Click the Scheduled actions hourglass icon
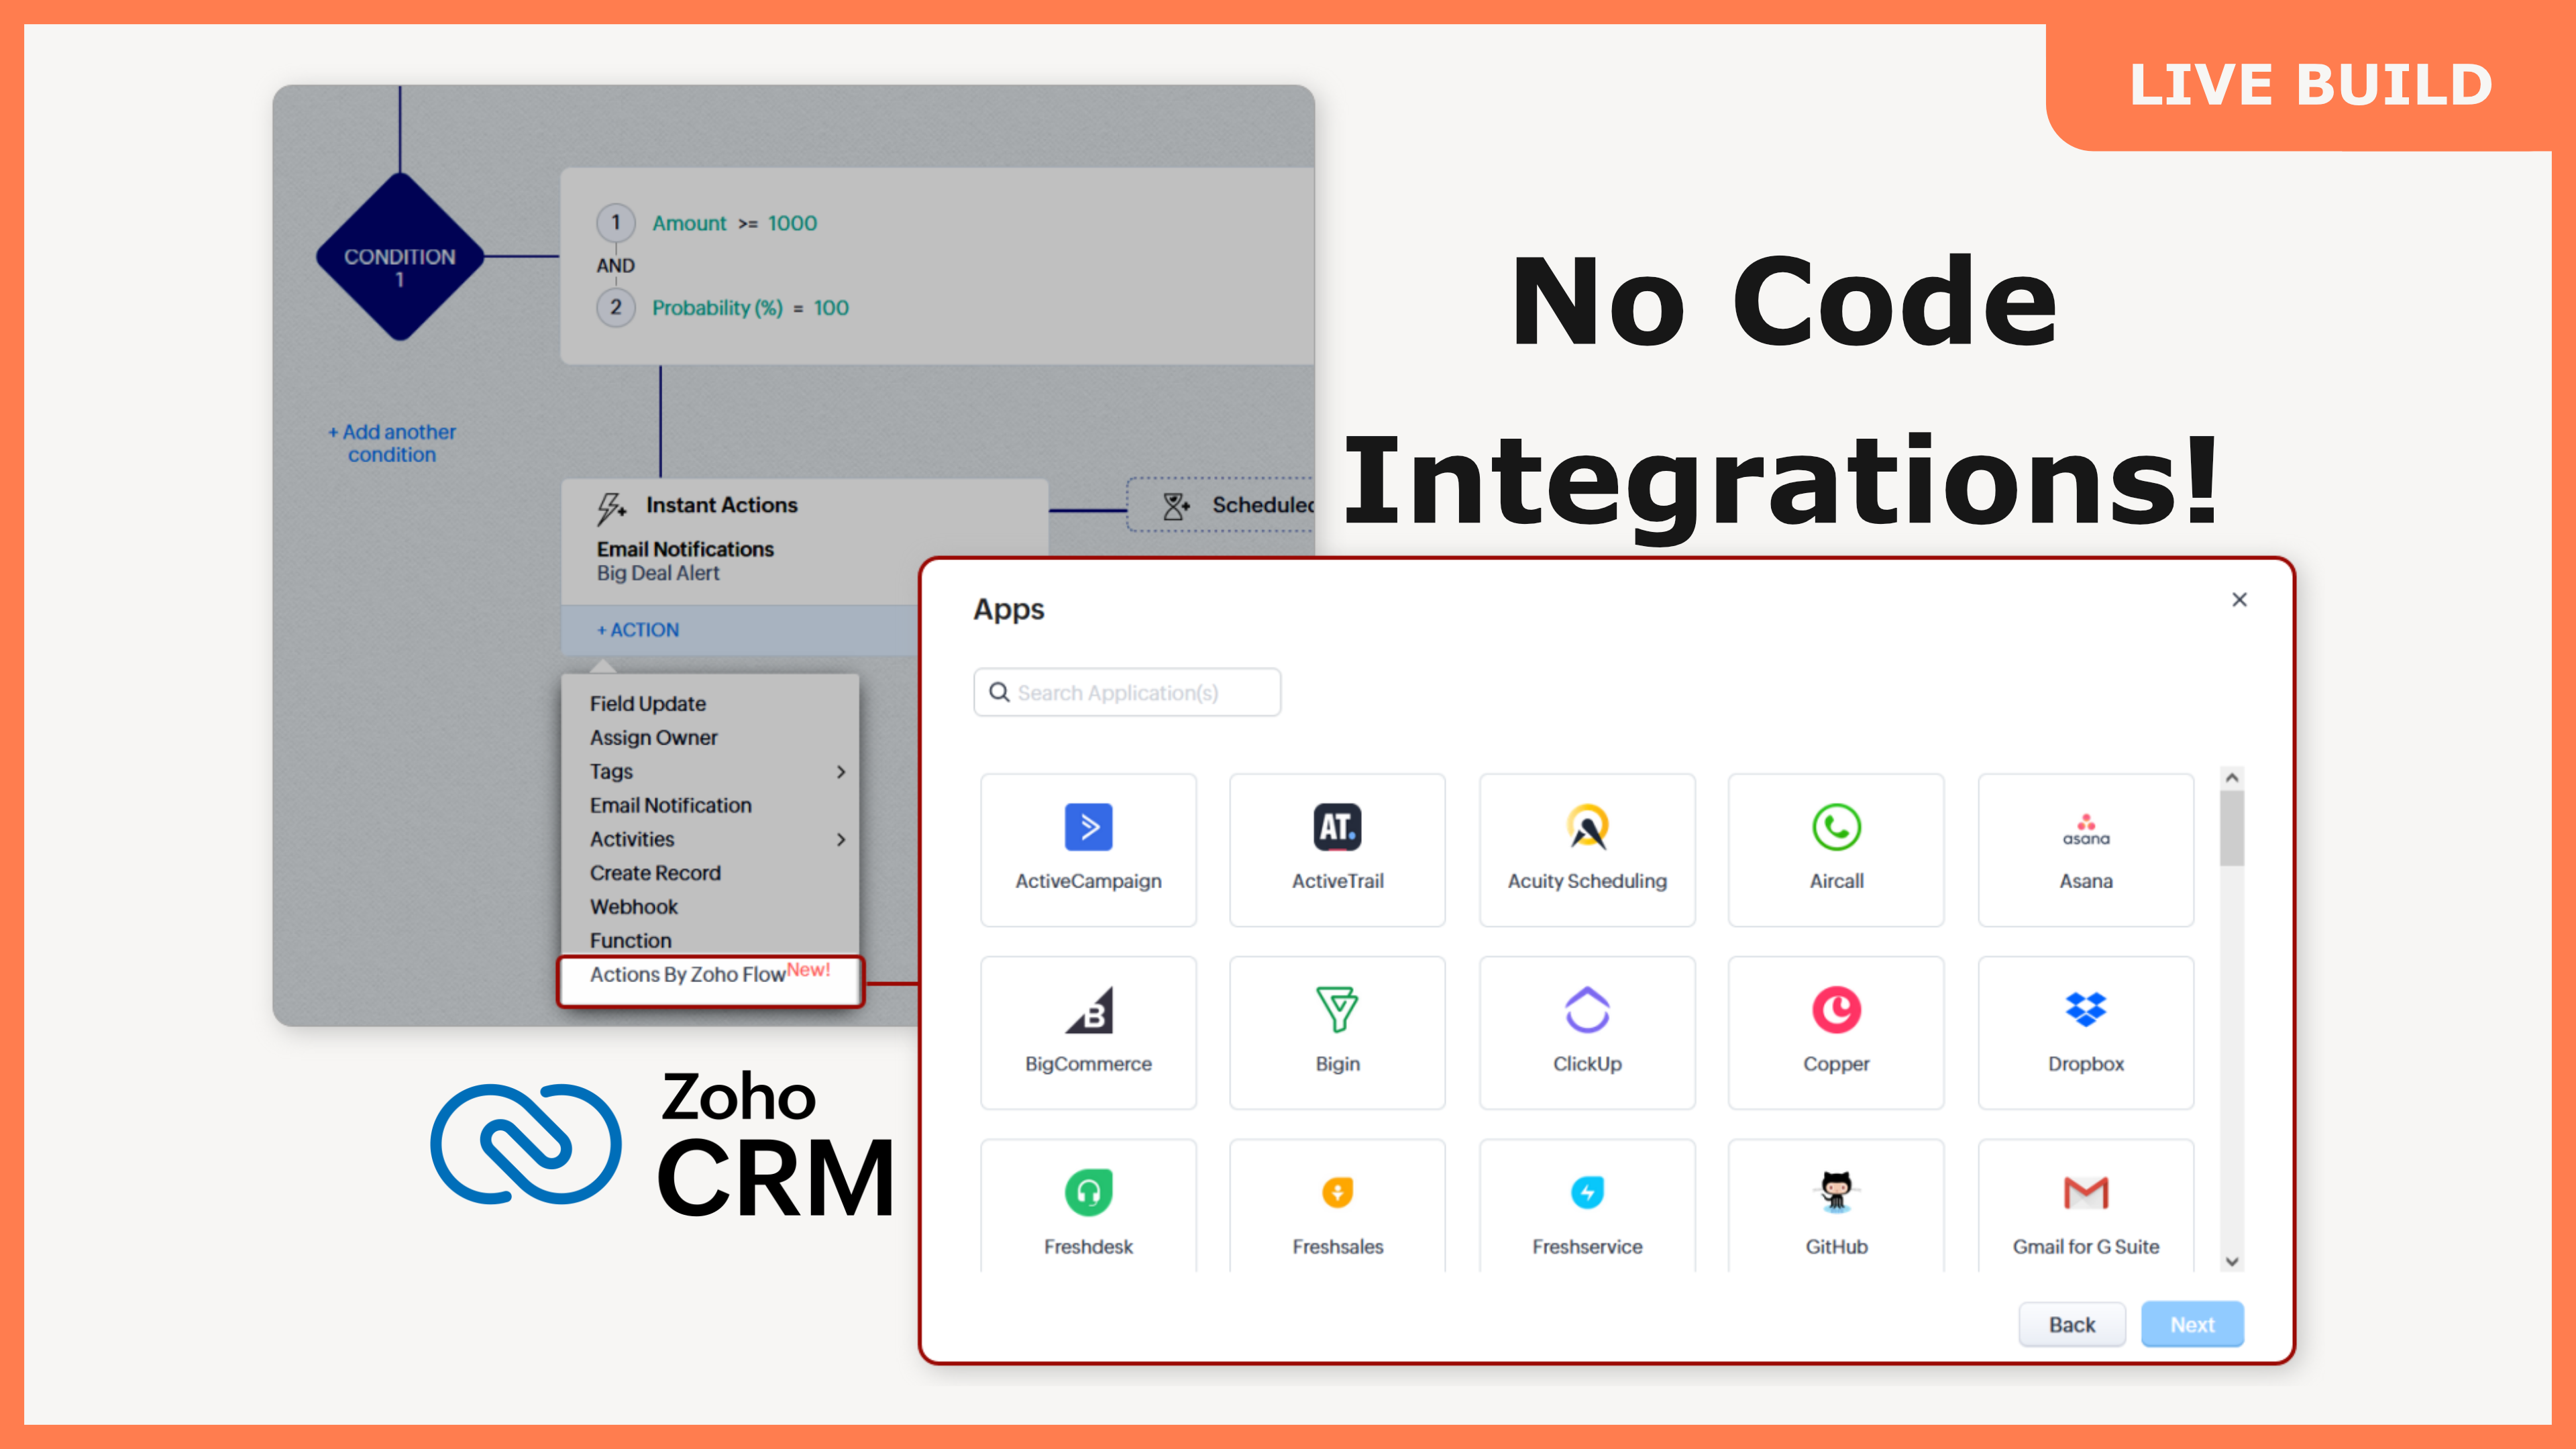 coord(1176,506)
